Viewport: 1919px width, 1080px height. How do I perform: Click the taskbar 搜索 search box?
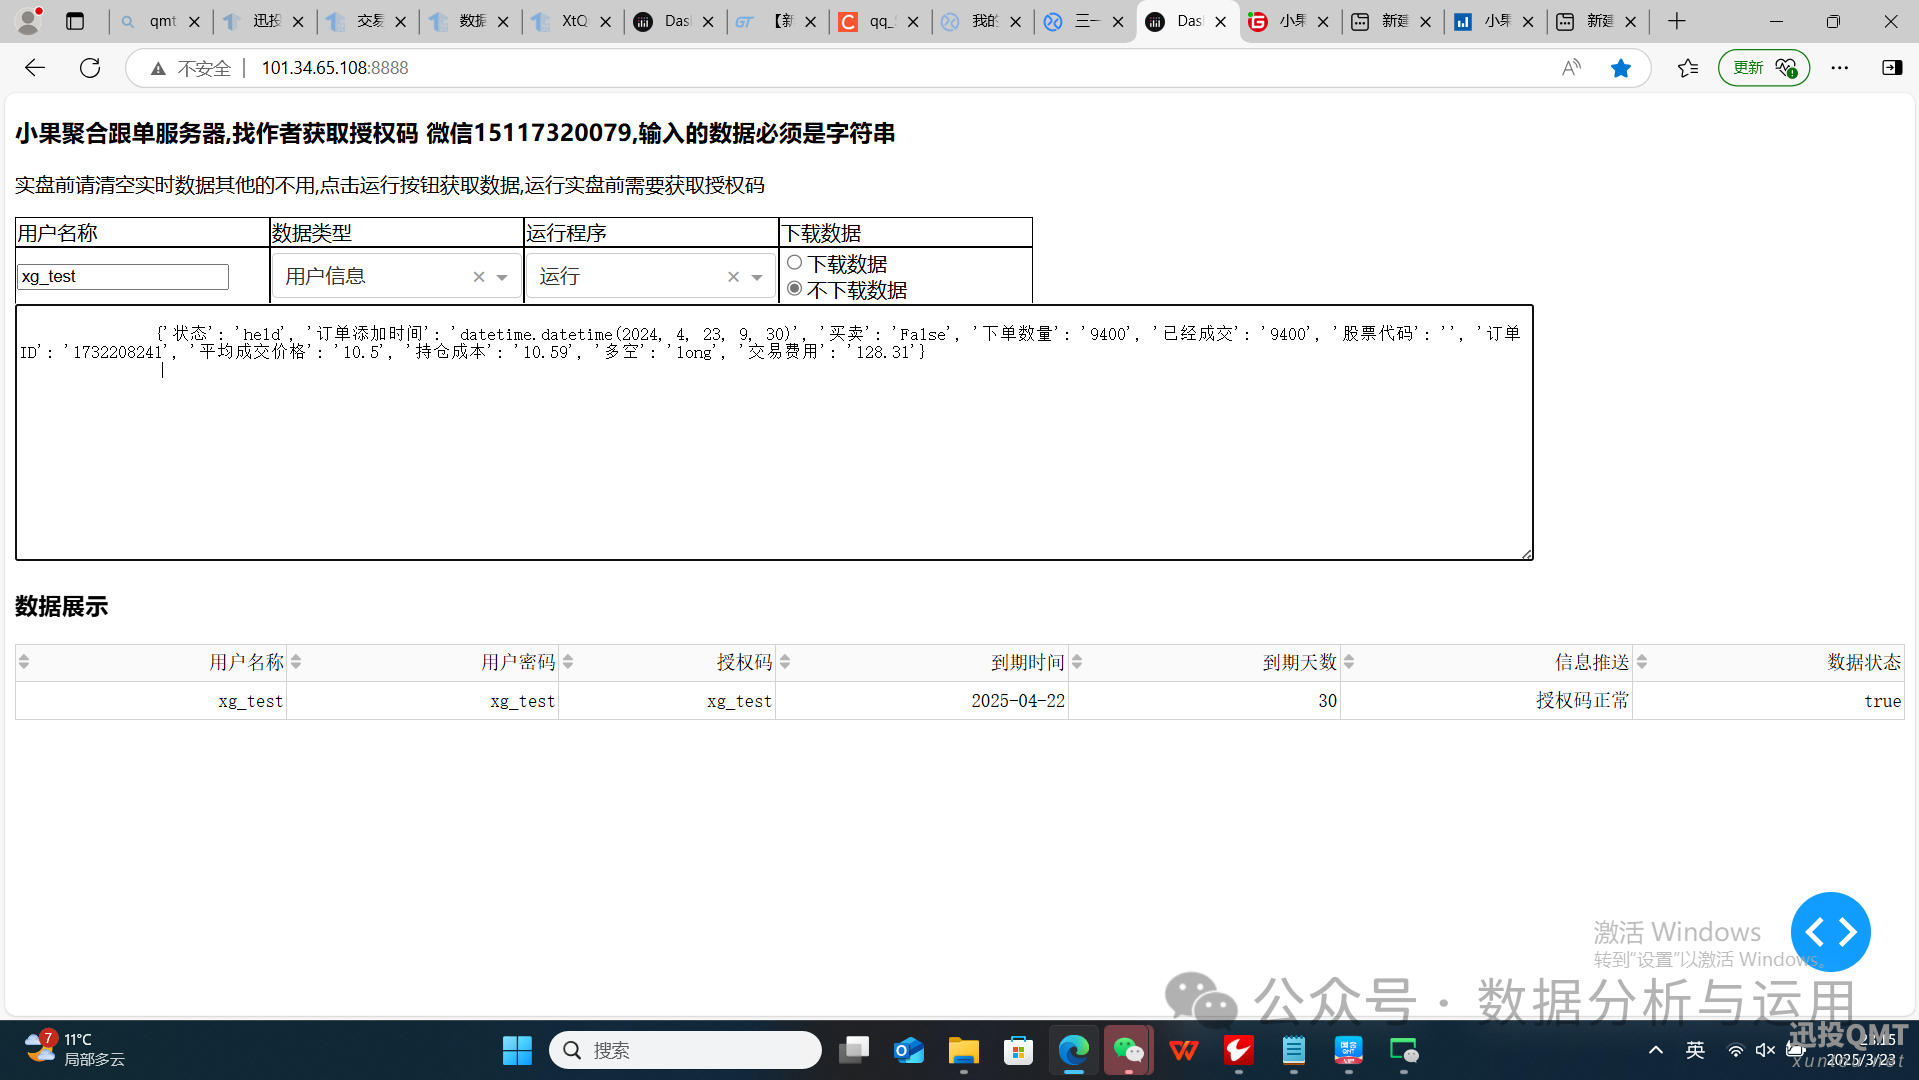[685, 1050]
